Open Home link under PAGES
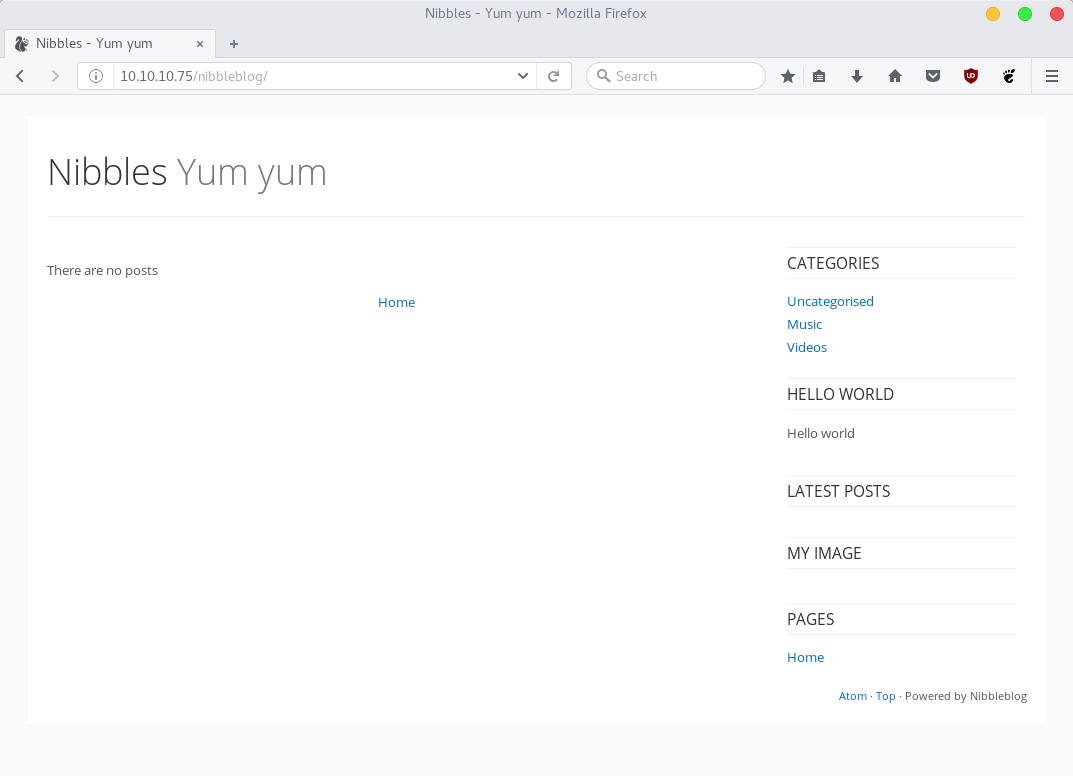Viewport: 1073px width, 776px height. [805, 658]
